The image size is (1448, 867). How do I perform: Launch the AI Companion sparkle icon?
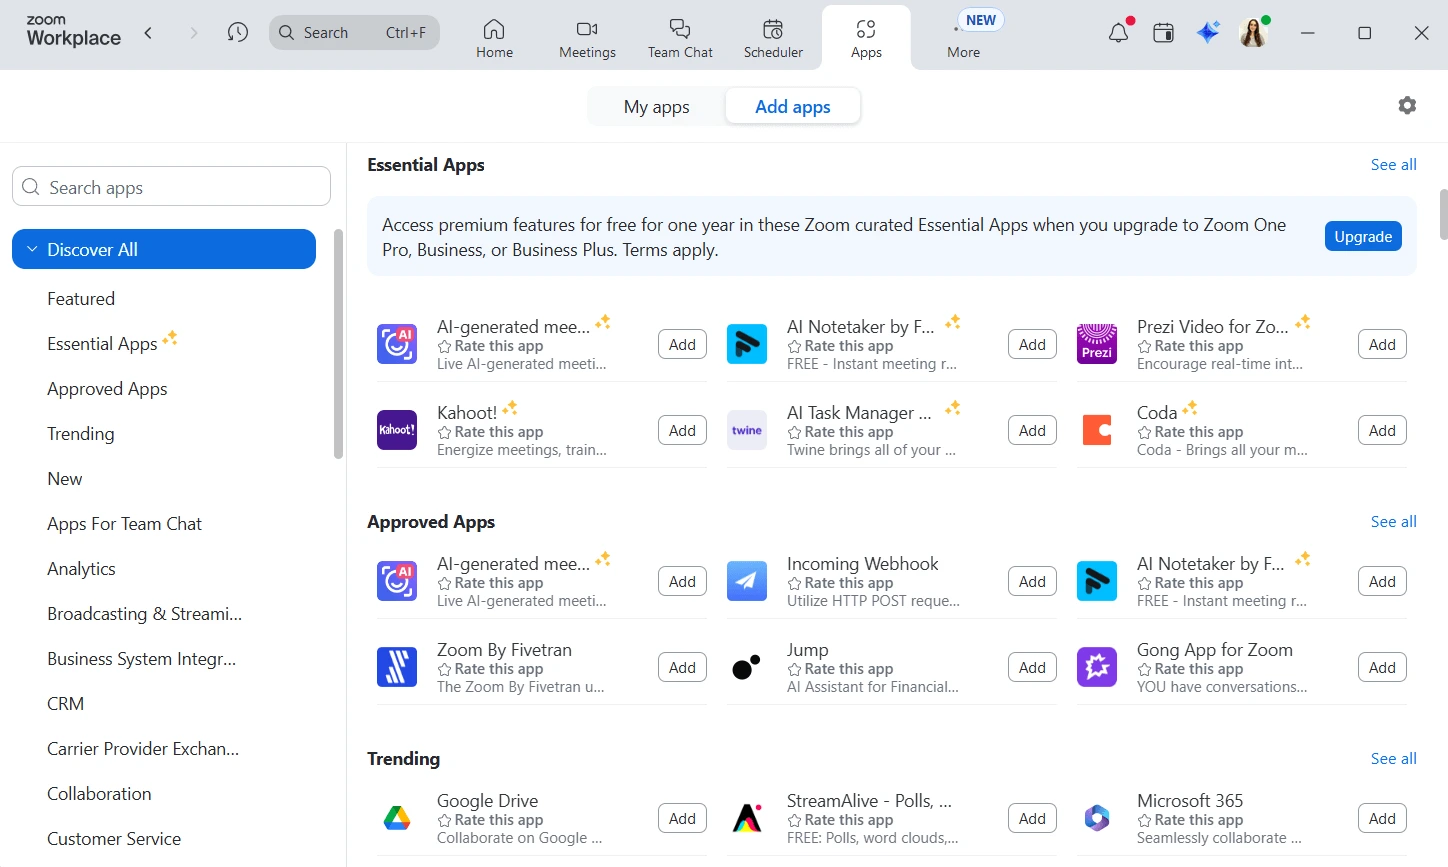pyautogui.click(x=1207, y=31)
